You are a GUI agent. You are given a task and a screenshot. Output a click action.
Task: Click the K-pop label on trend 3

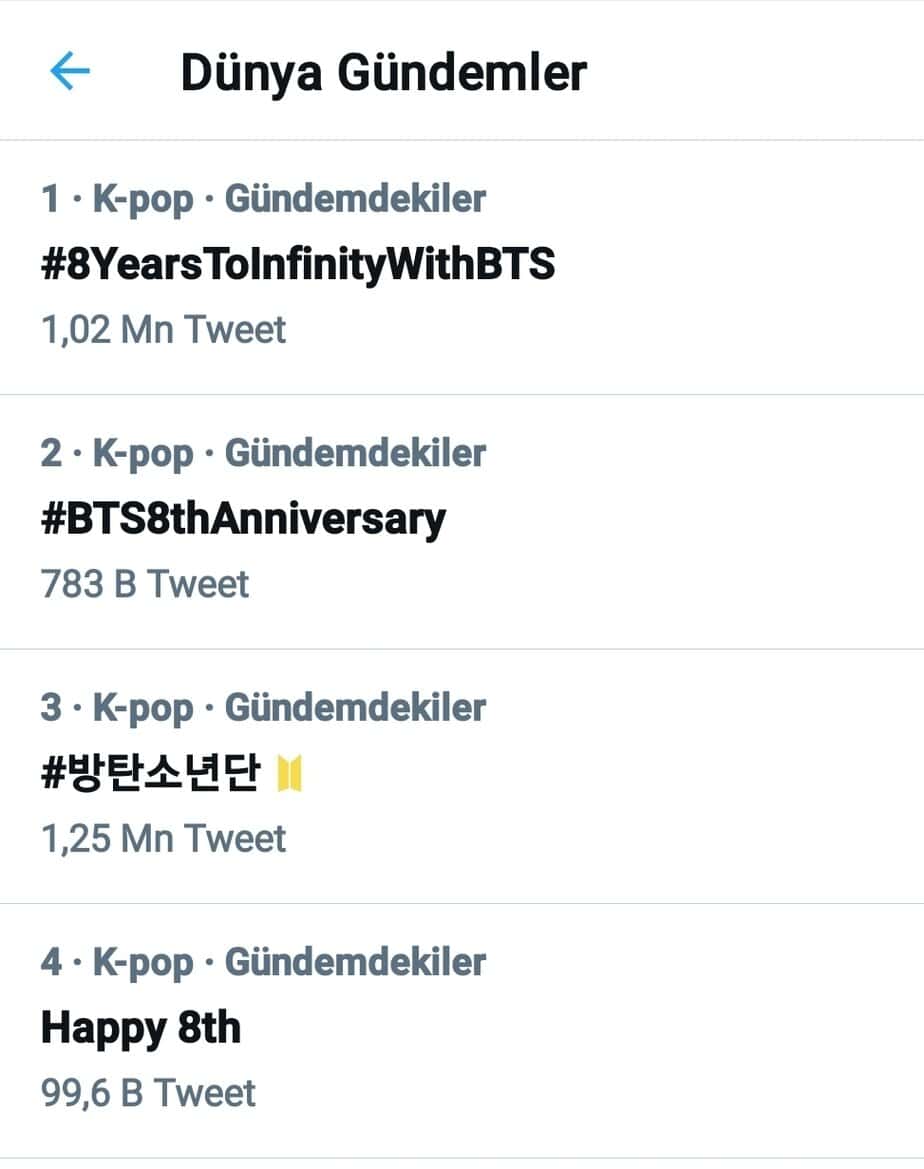pyautogui.click(x=143, y=707)
